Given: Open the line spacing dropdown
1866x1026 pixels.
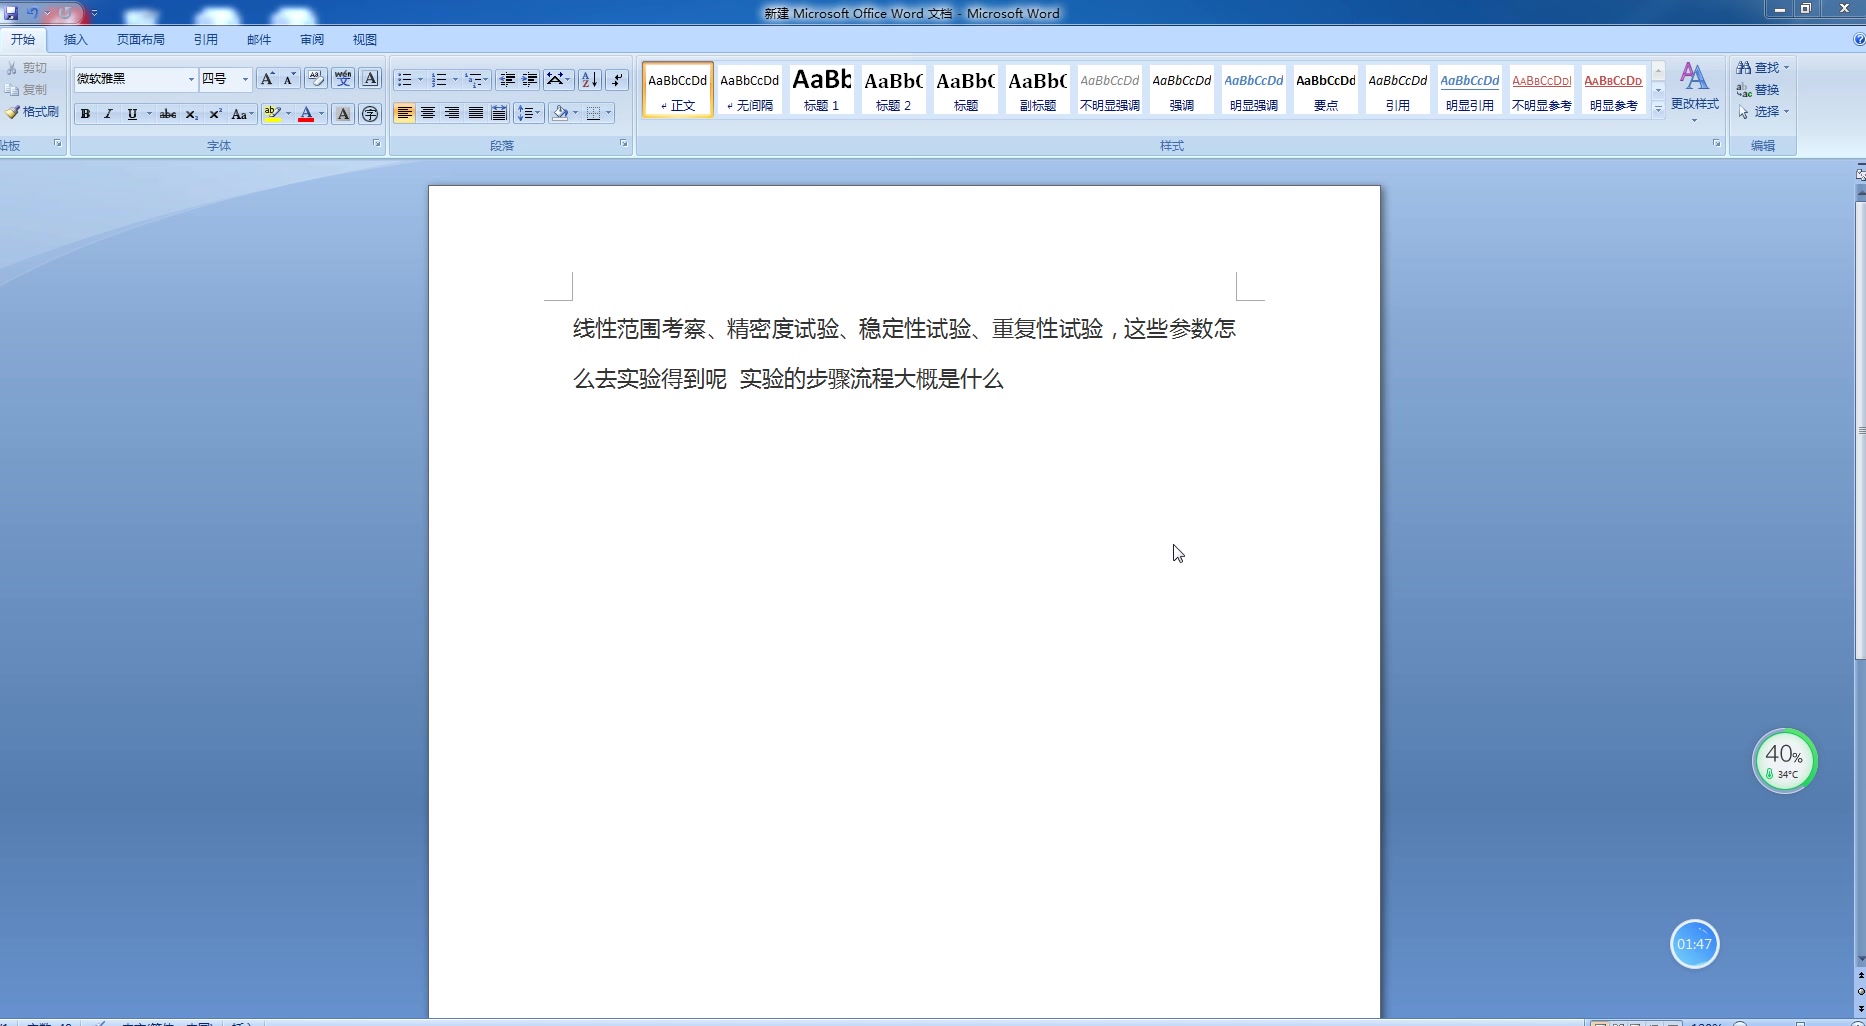Looking at the screenshot, I should tap(528, 113).
